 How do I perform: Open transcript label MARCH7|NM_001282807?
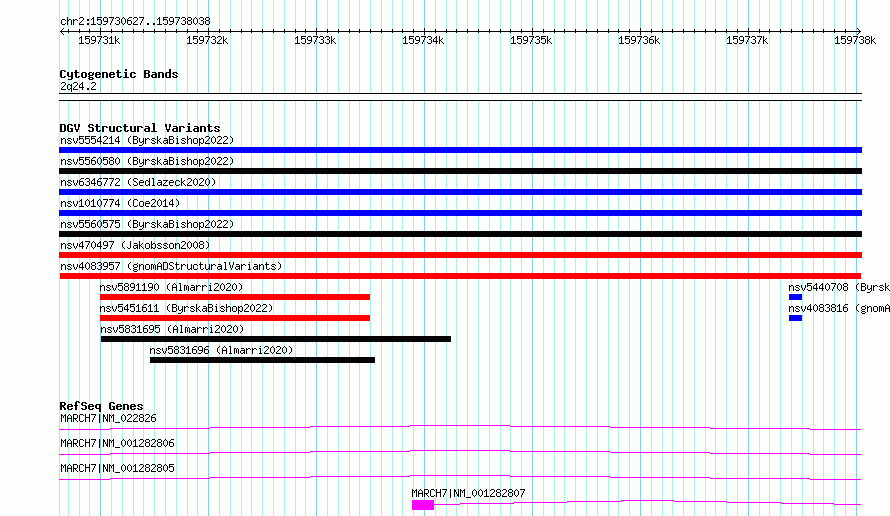(x=468, y=493)
